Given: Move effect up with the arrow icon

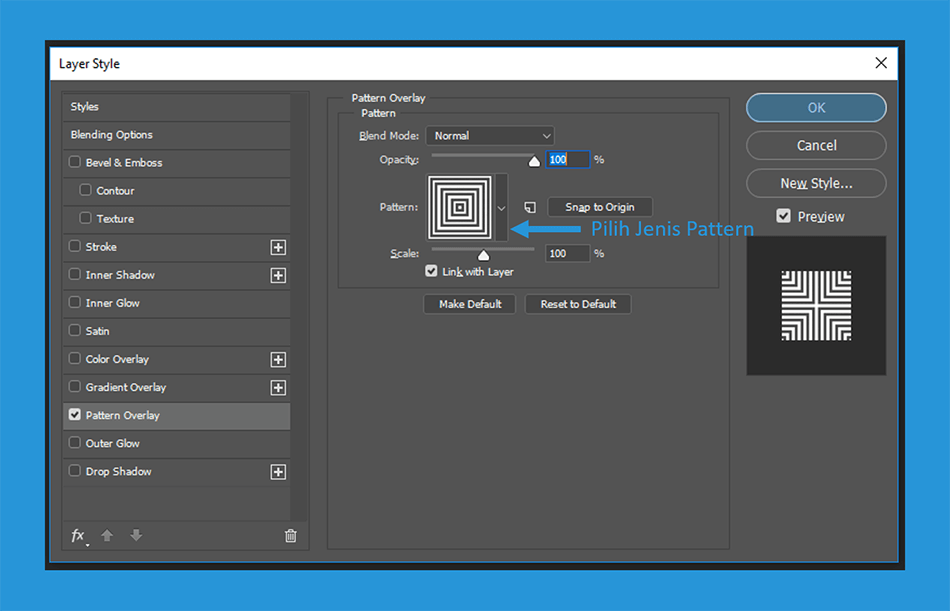Looking at the screenshot, I should click(107, 535).
